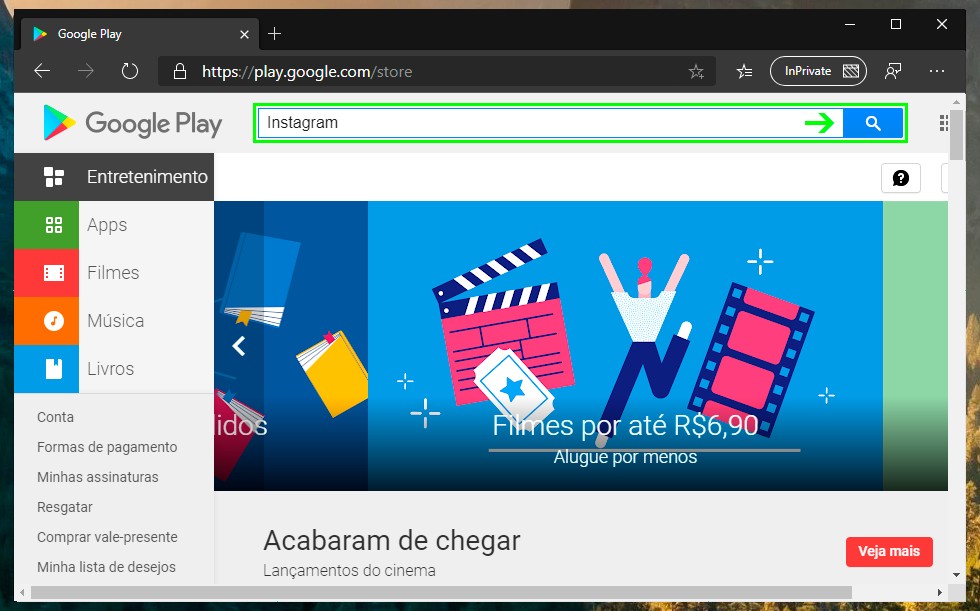Viewport: 980px width, 611px height.
Task: Click the blue Livros bookmark icon
Action: tap(54, 369)
